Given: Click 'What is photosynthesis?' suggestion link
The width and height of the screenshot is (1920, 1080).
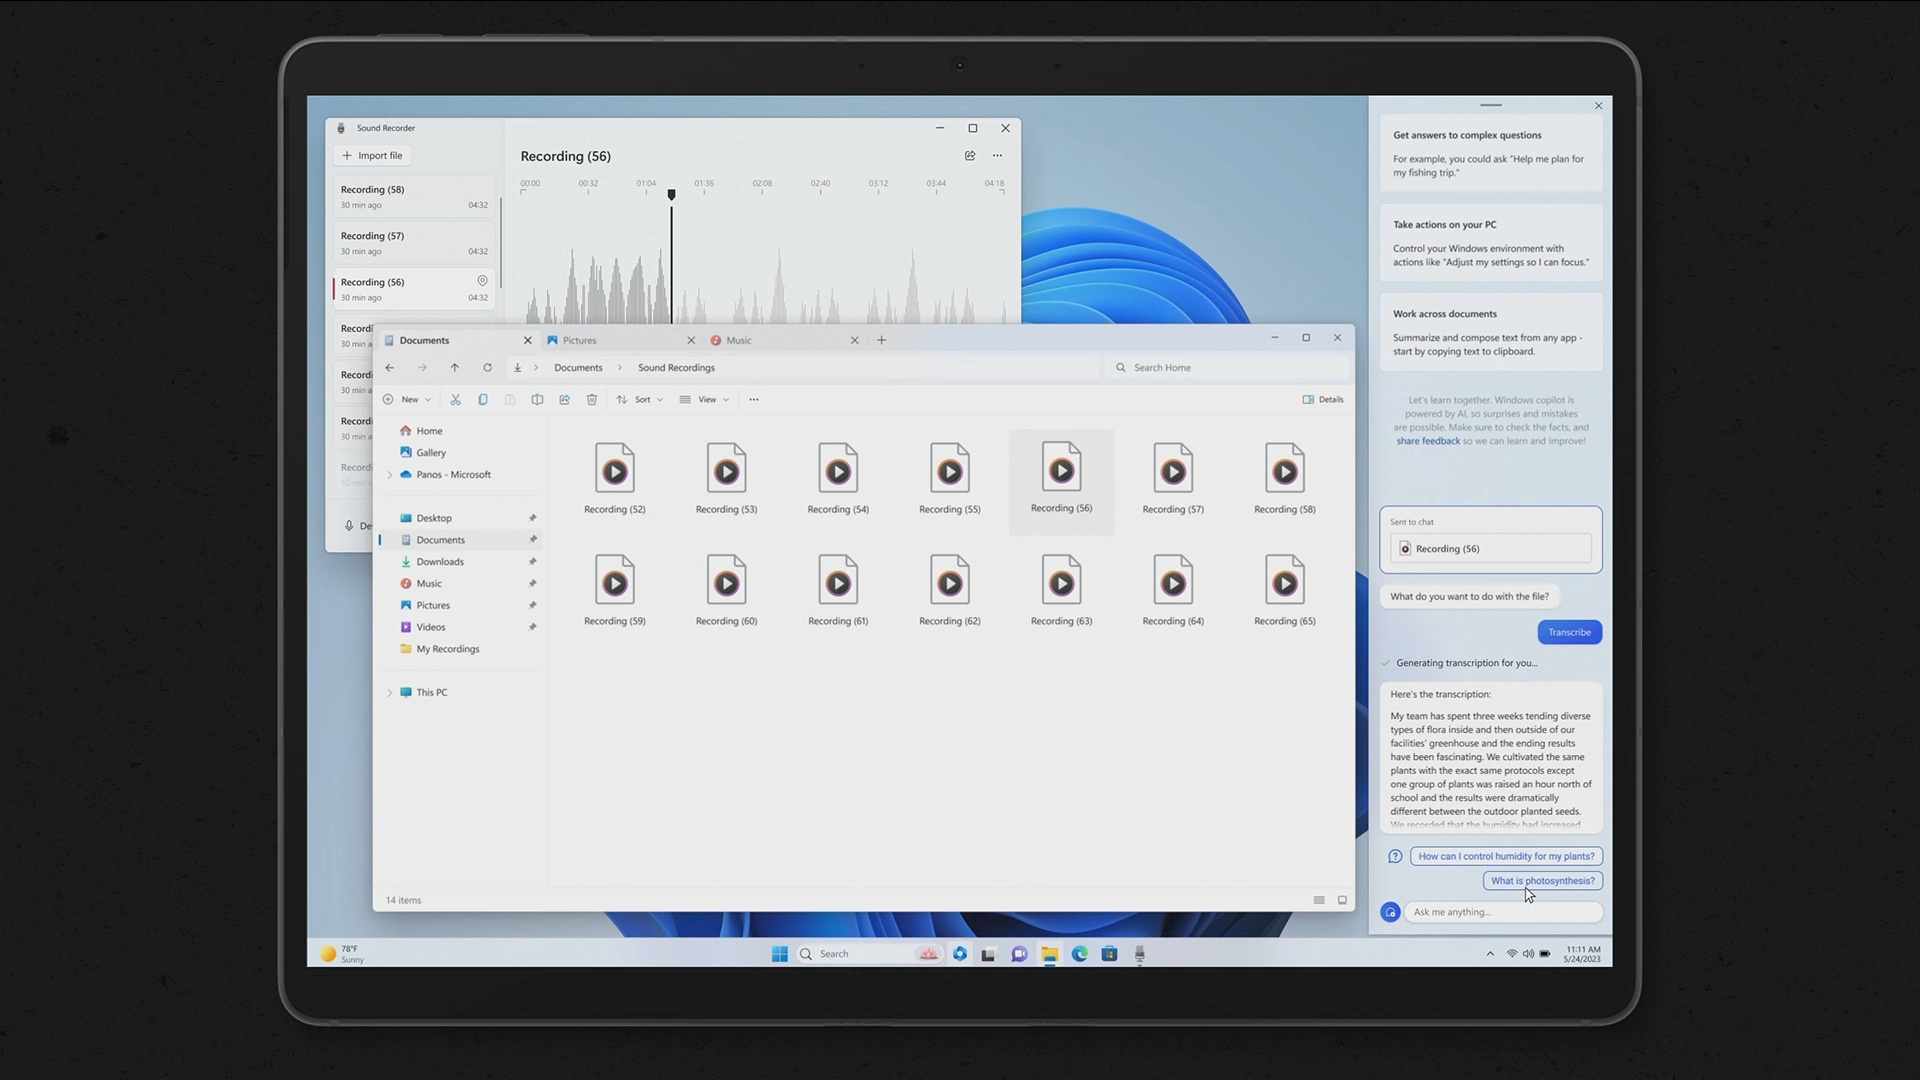Looking at the screenshot, I should point(1543,880).
